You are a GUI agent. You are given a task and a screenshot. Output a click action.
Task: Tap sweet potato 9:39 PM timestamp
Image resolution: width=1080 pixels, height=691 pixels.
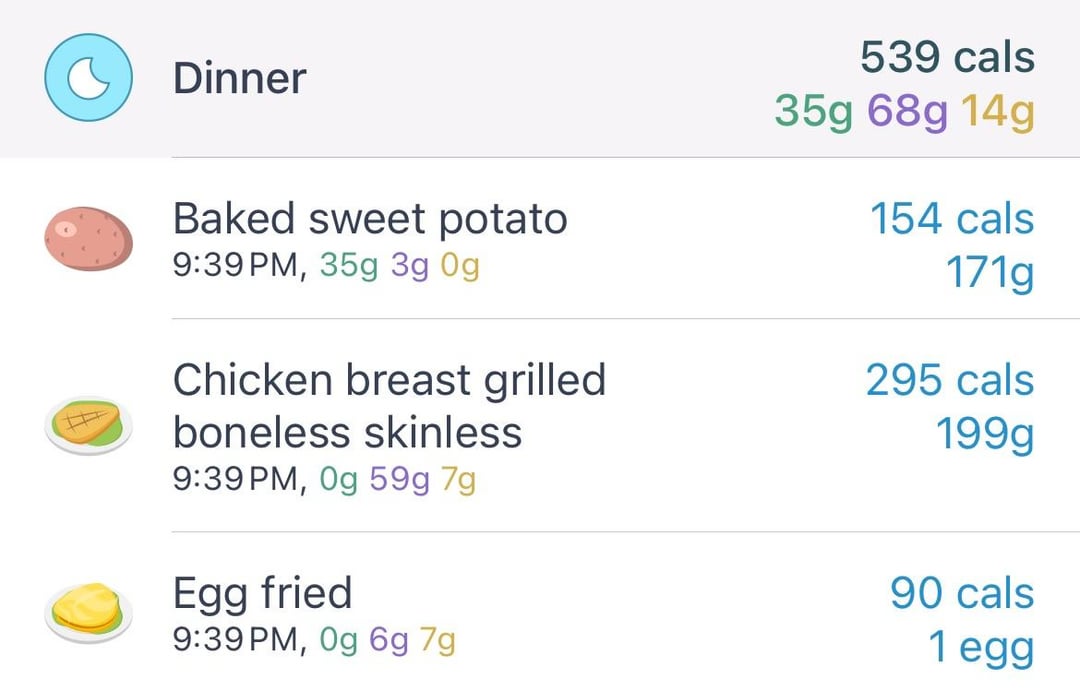[x=240, y=265]
